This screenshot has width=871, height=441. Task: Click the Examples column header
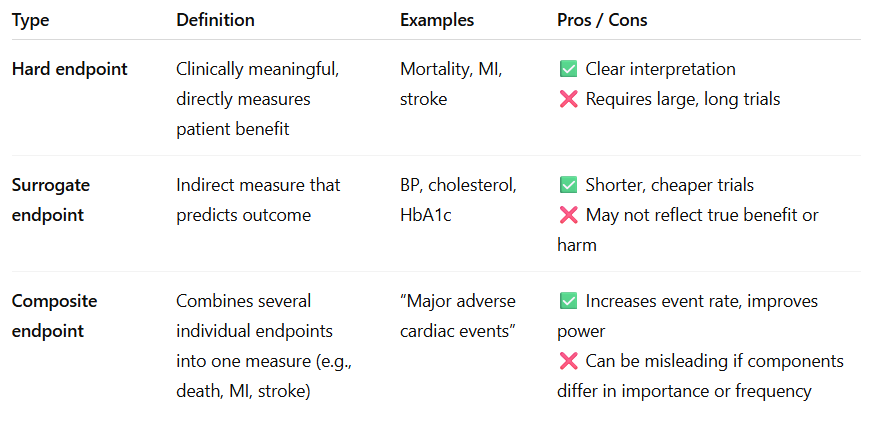click(437, 20)
